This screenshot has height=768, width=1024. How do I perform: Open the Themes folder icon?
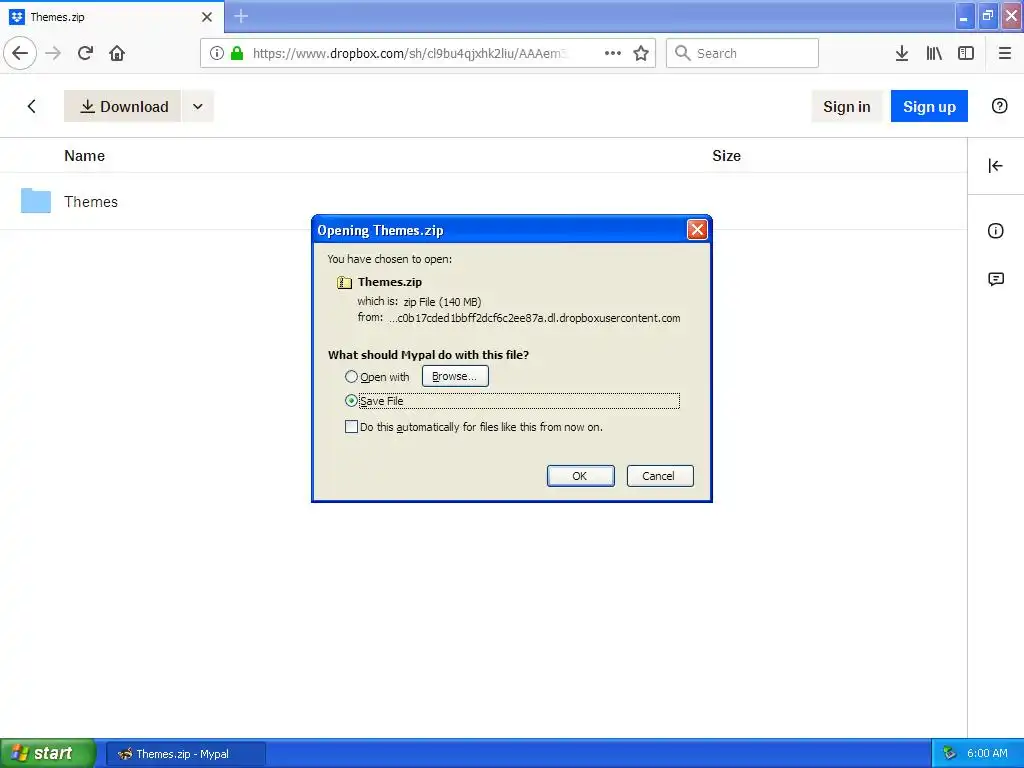tap(36, 200)
